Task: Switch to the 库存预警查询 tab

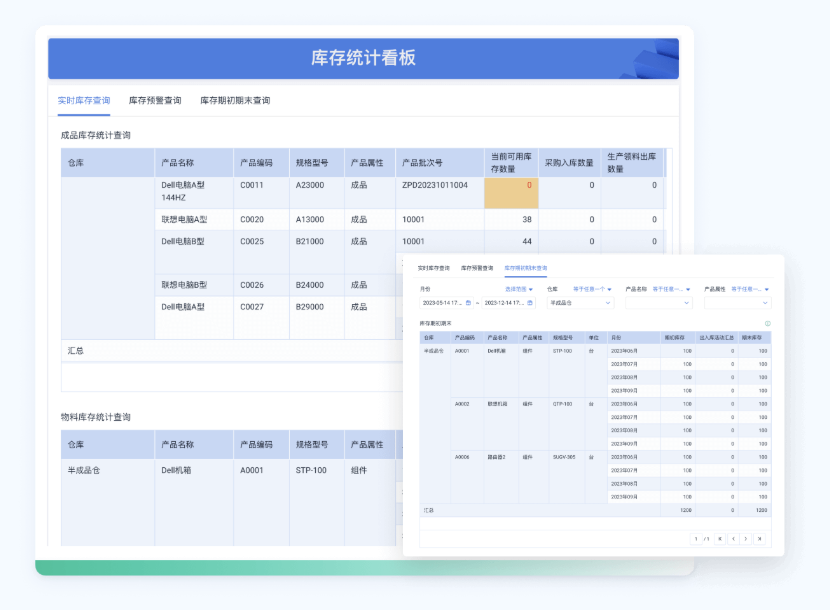Action: pos(155,101)
